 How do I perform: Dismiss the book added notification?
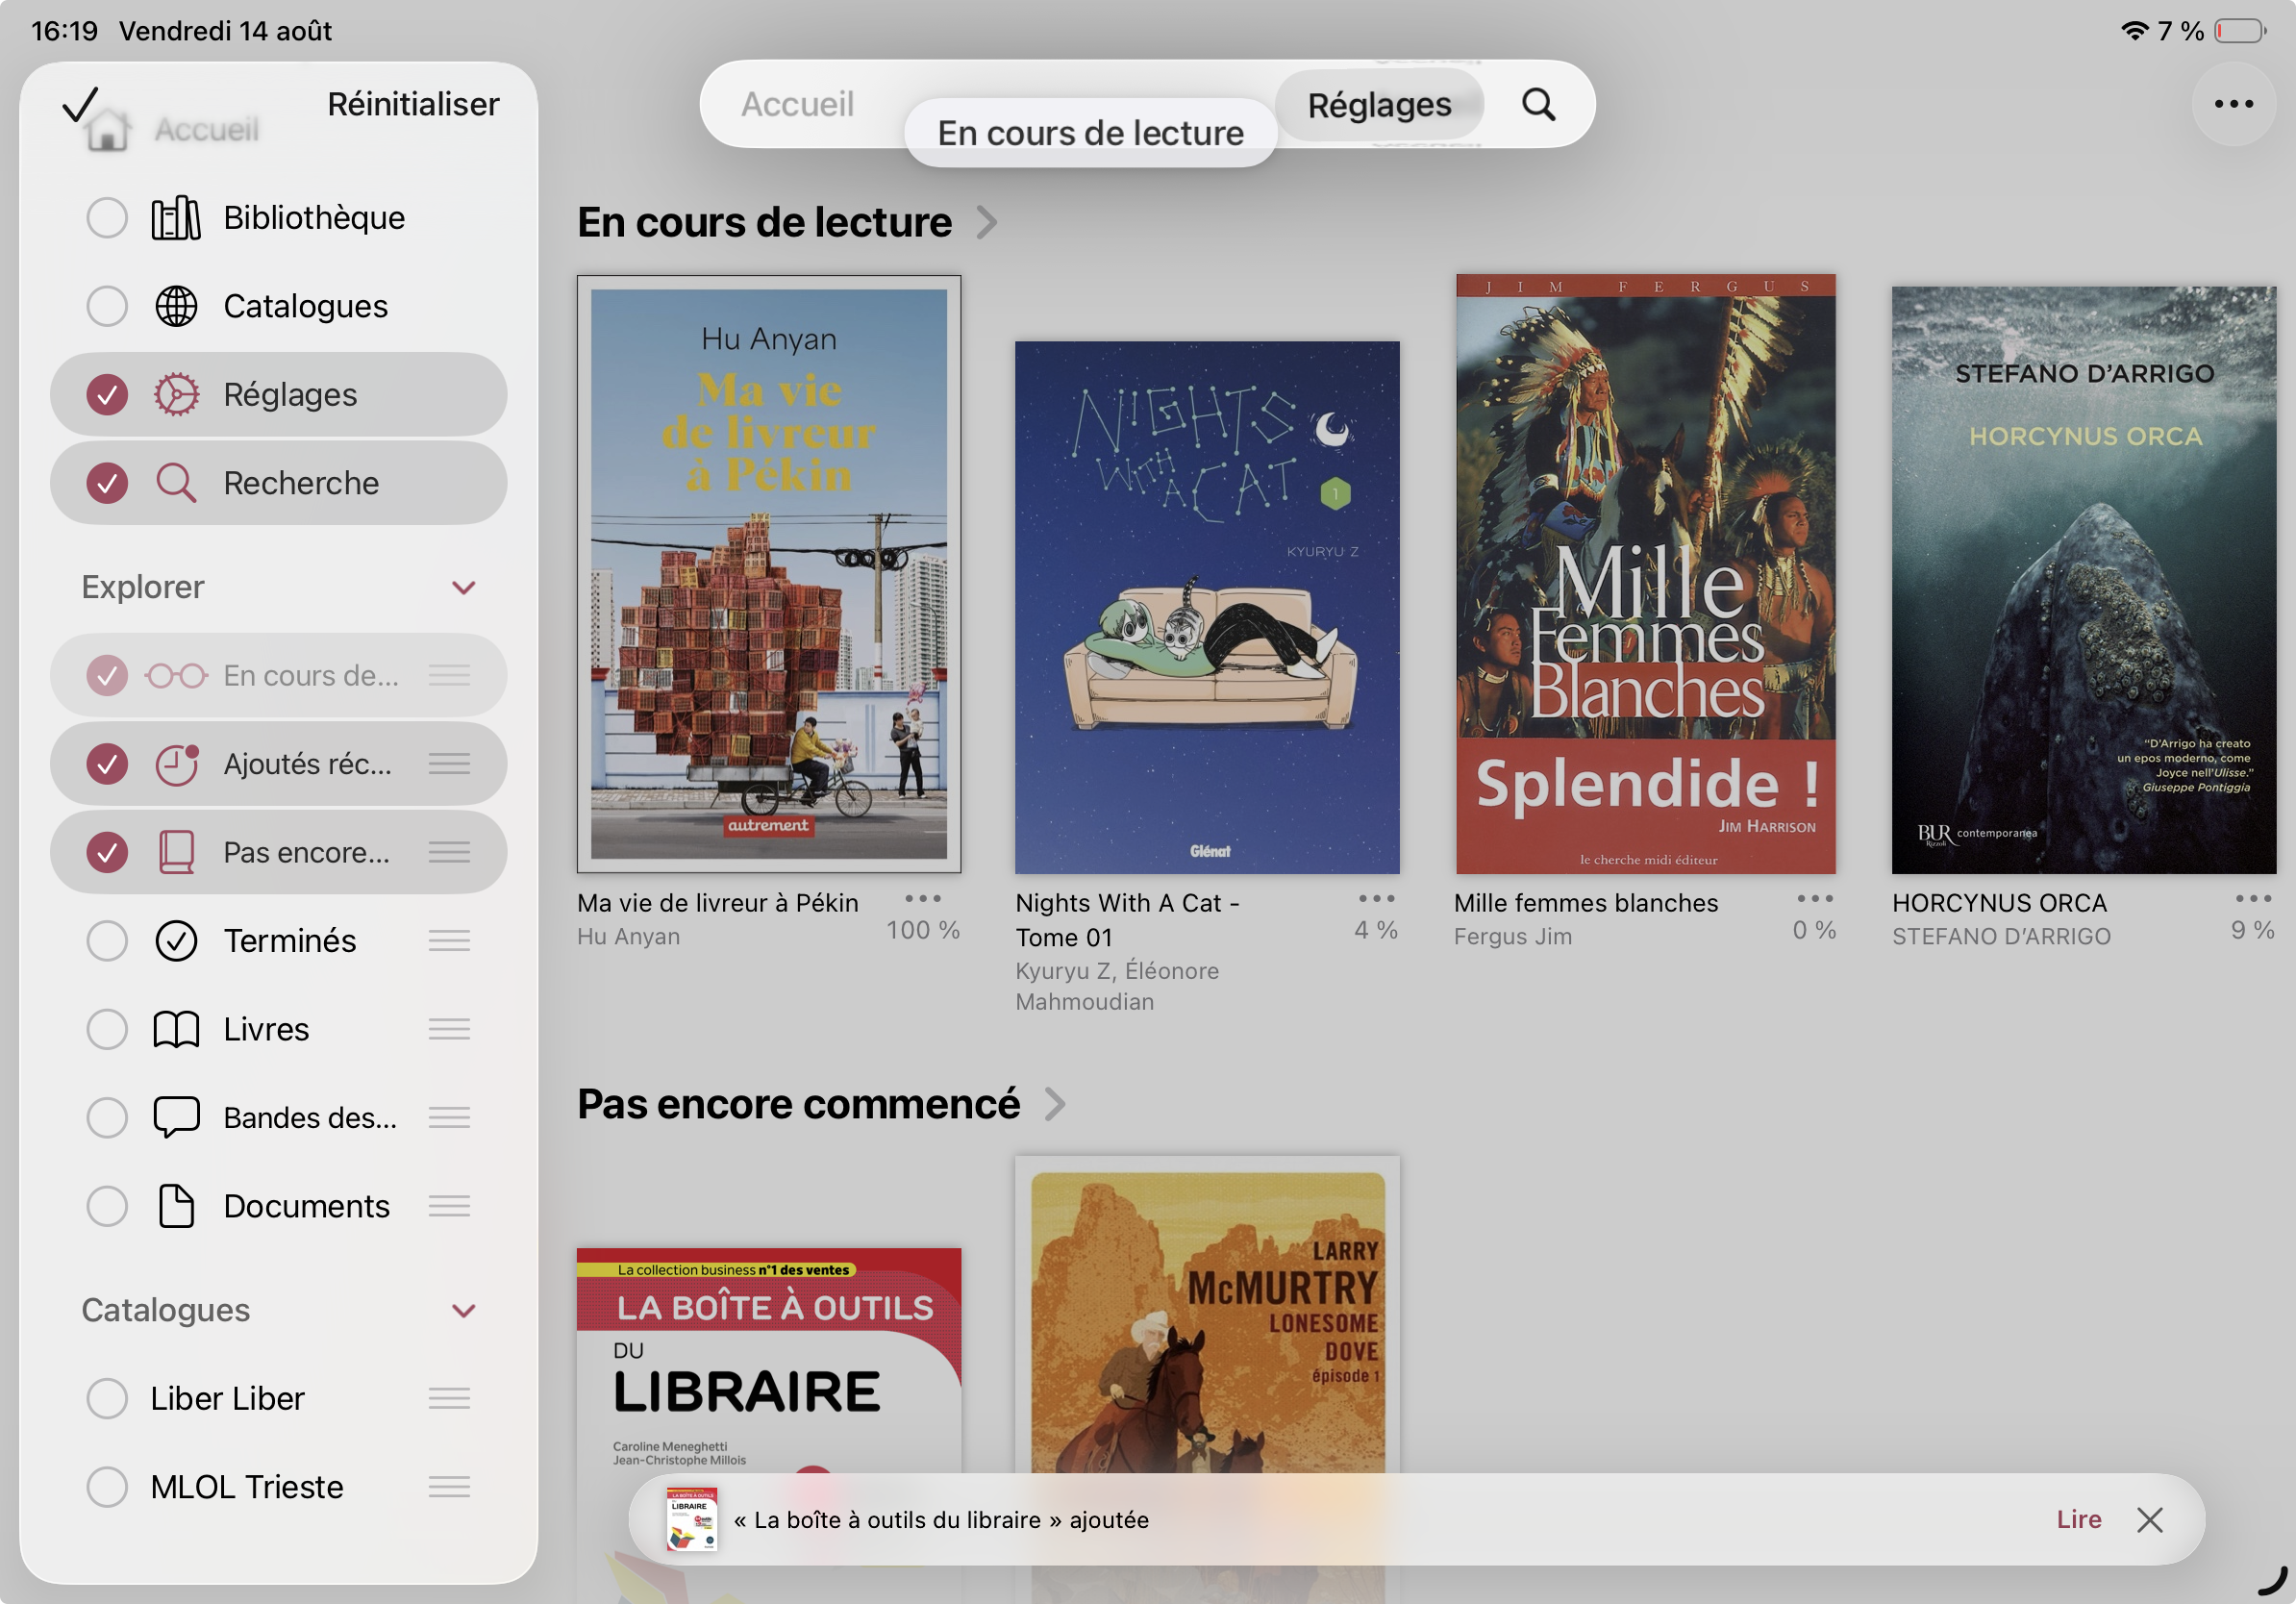[x=2149, y=1520]
